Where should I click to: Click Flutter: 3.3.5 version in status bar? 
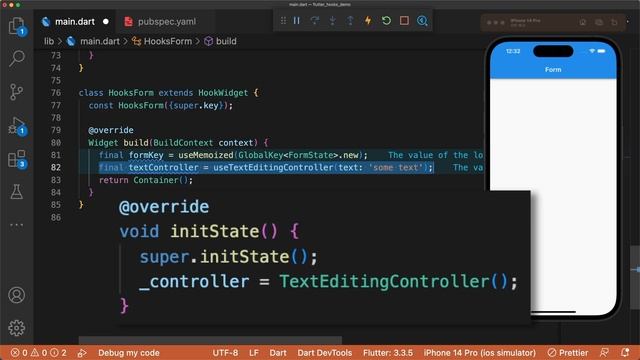click(388, 353)
